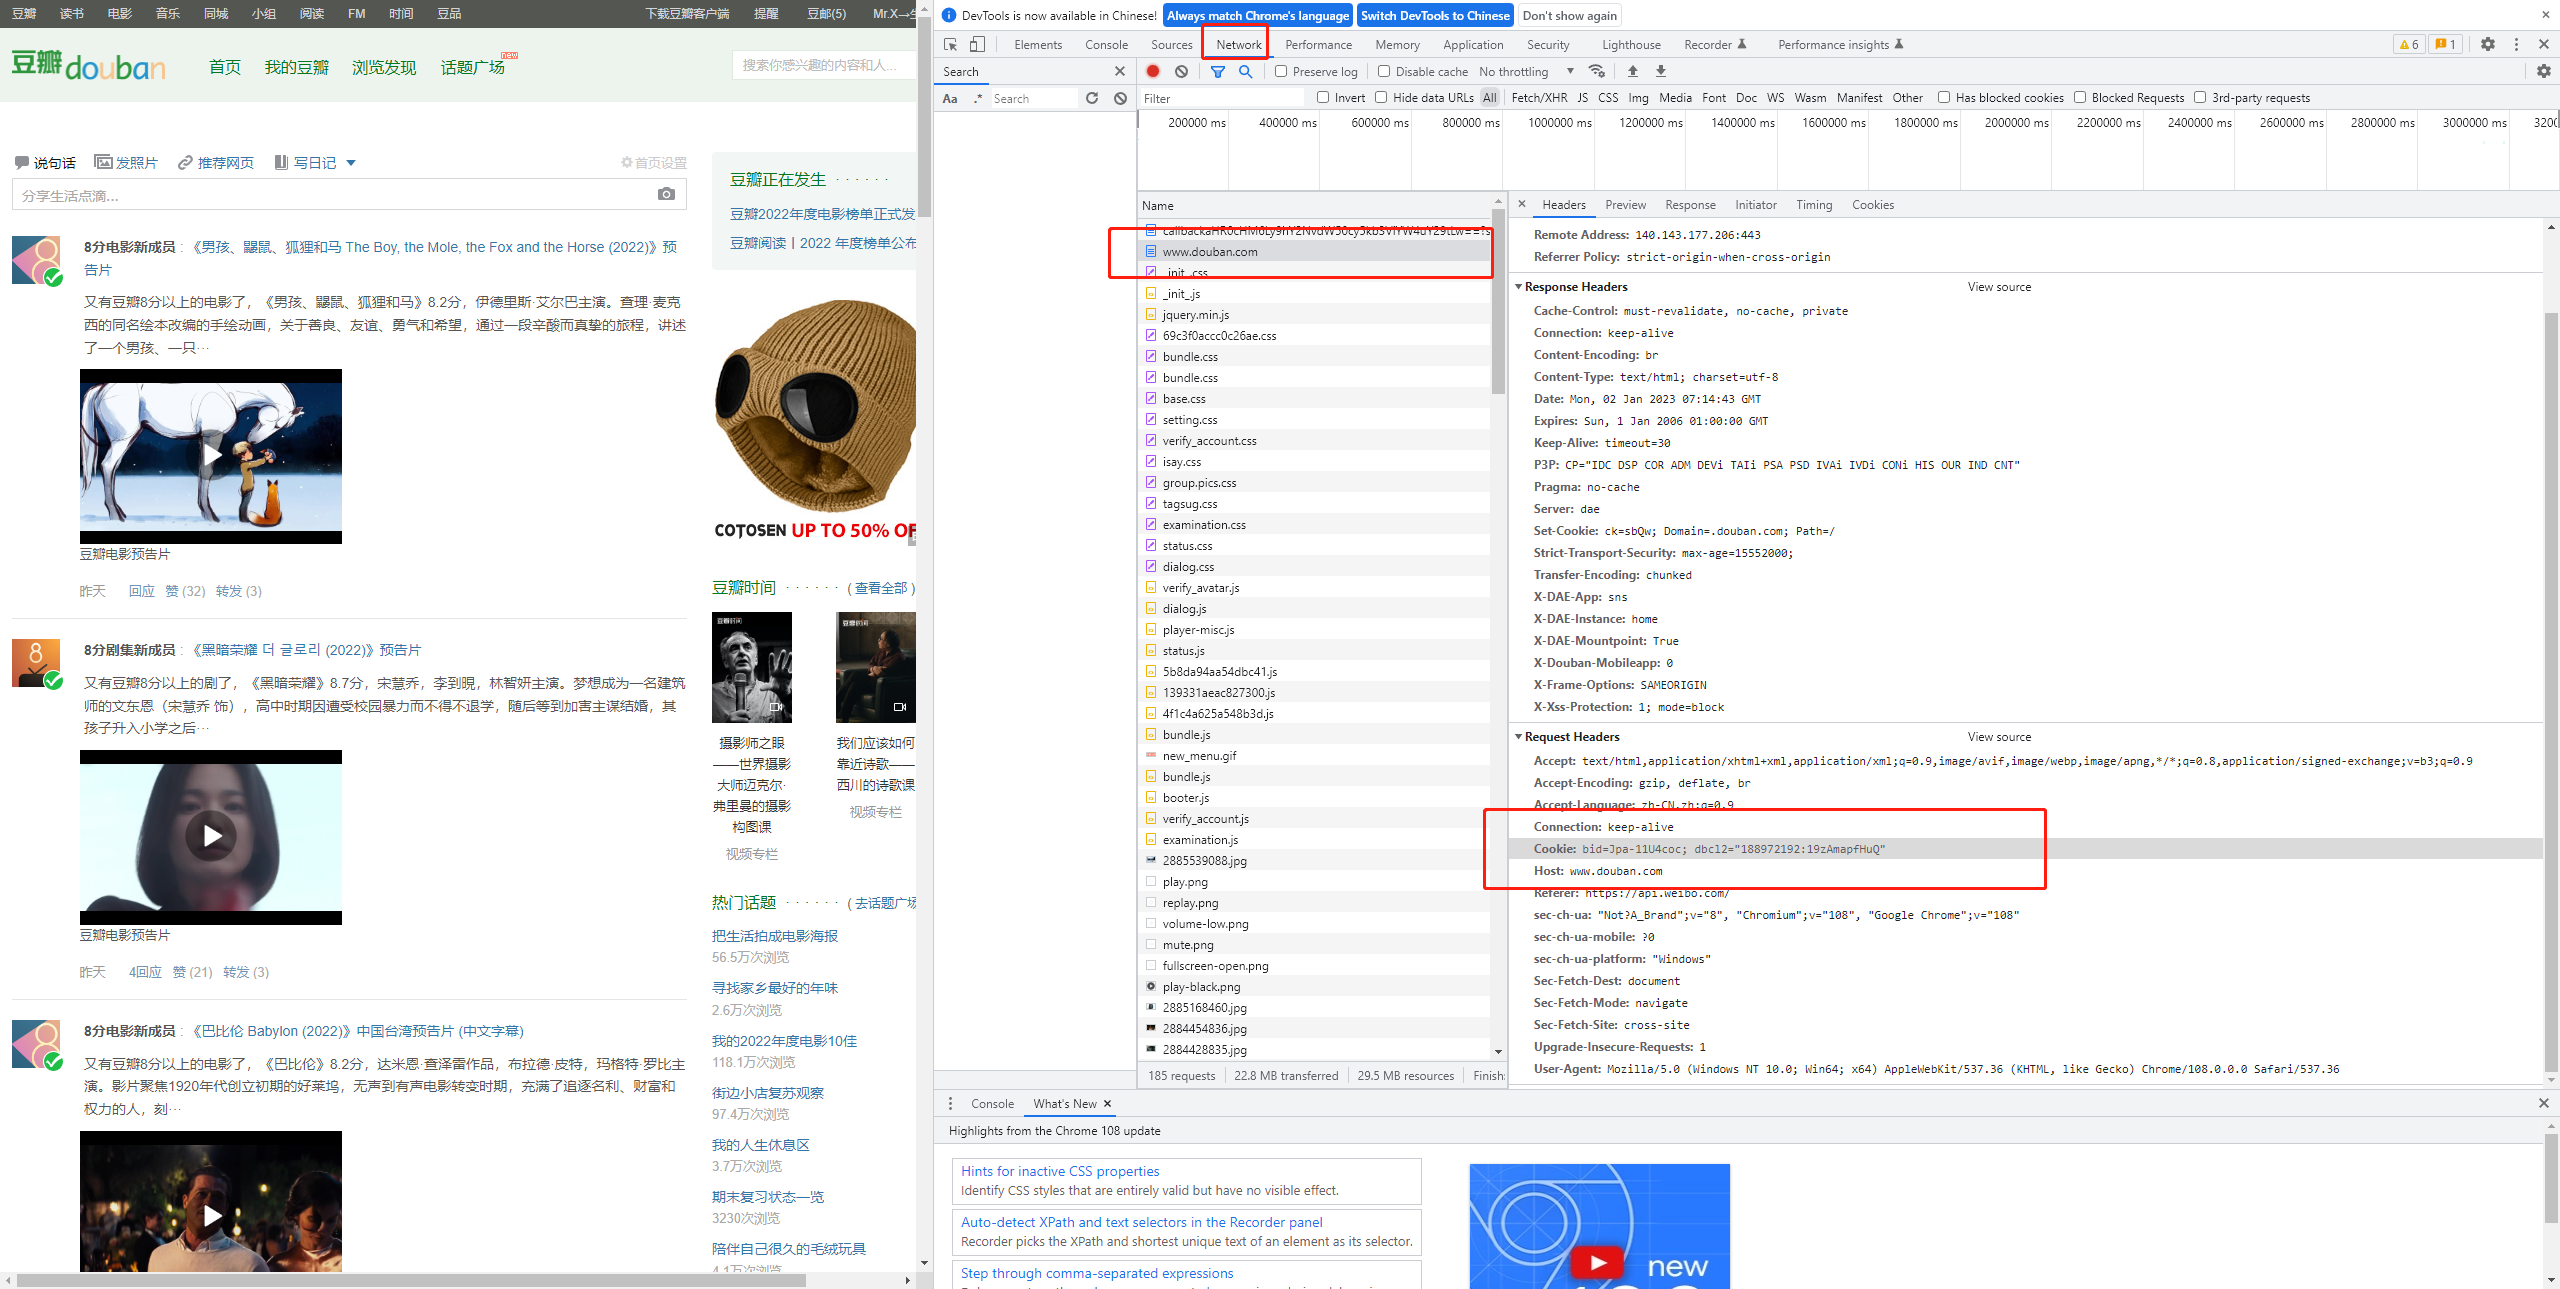The image size is (2560, 1289).
Task: Stop recording network log
Action: (1153, 71)
